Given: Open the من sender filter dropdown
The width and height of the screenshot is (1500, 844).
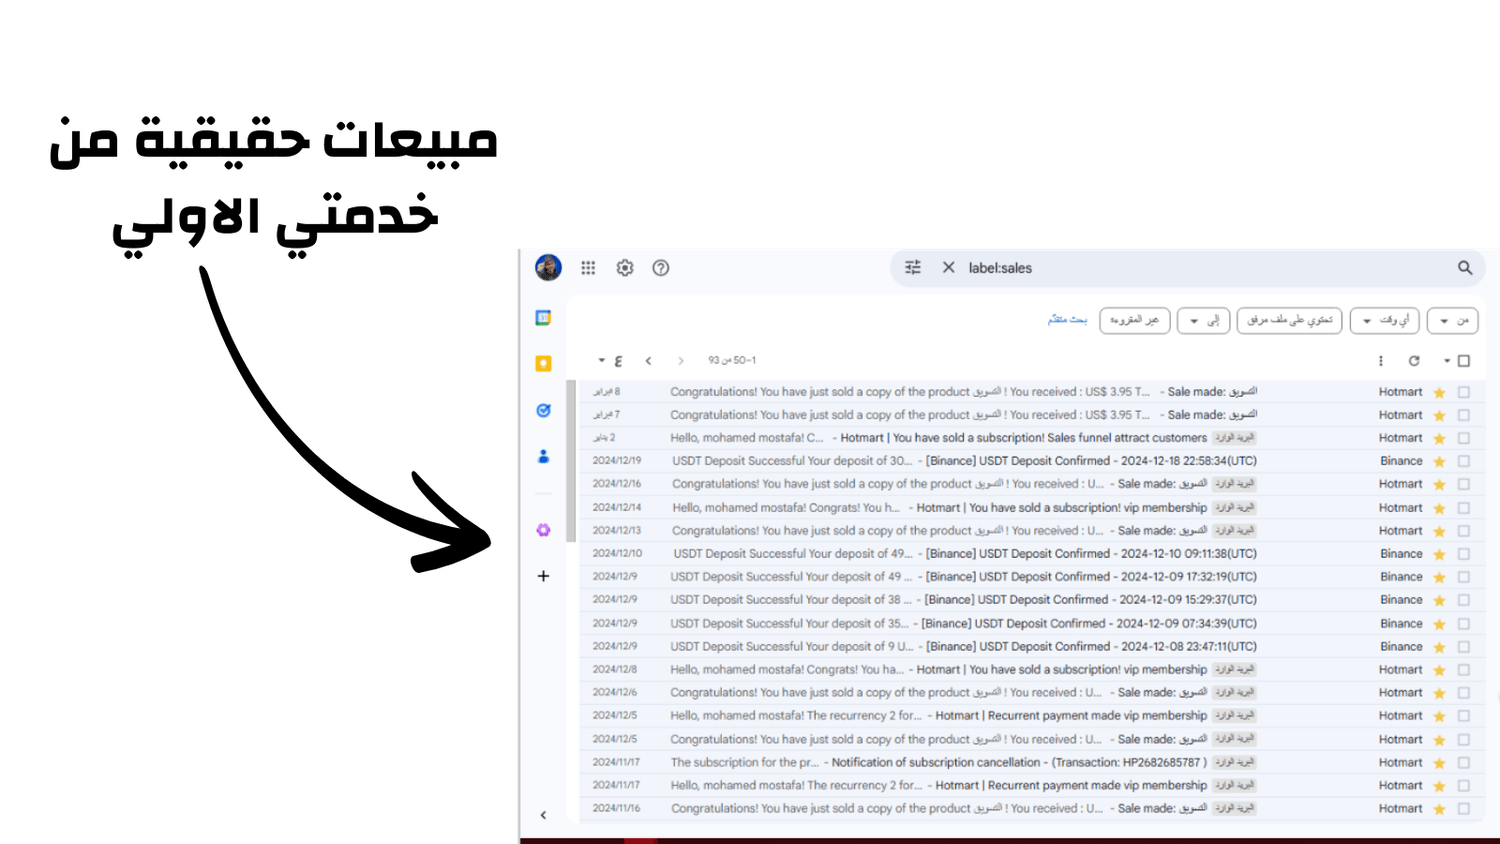Looking at the screenshot, I should 1453,320.
